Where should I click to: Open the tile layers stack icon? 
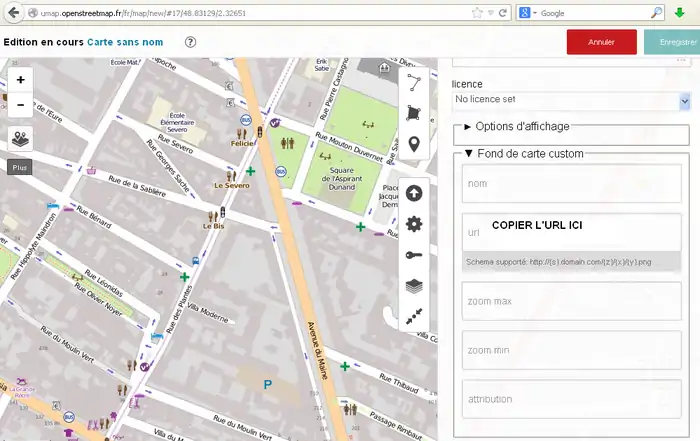pyautogui.click(x=414, y=286)
